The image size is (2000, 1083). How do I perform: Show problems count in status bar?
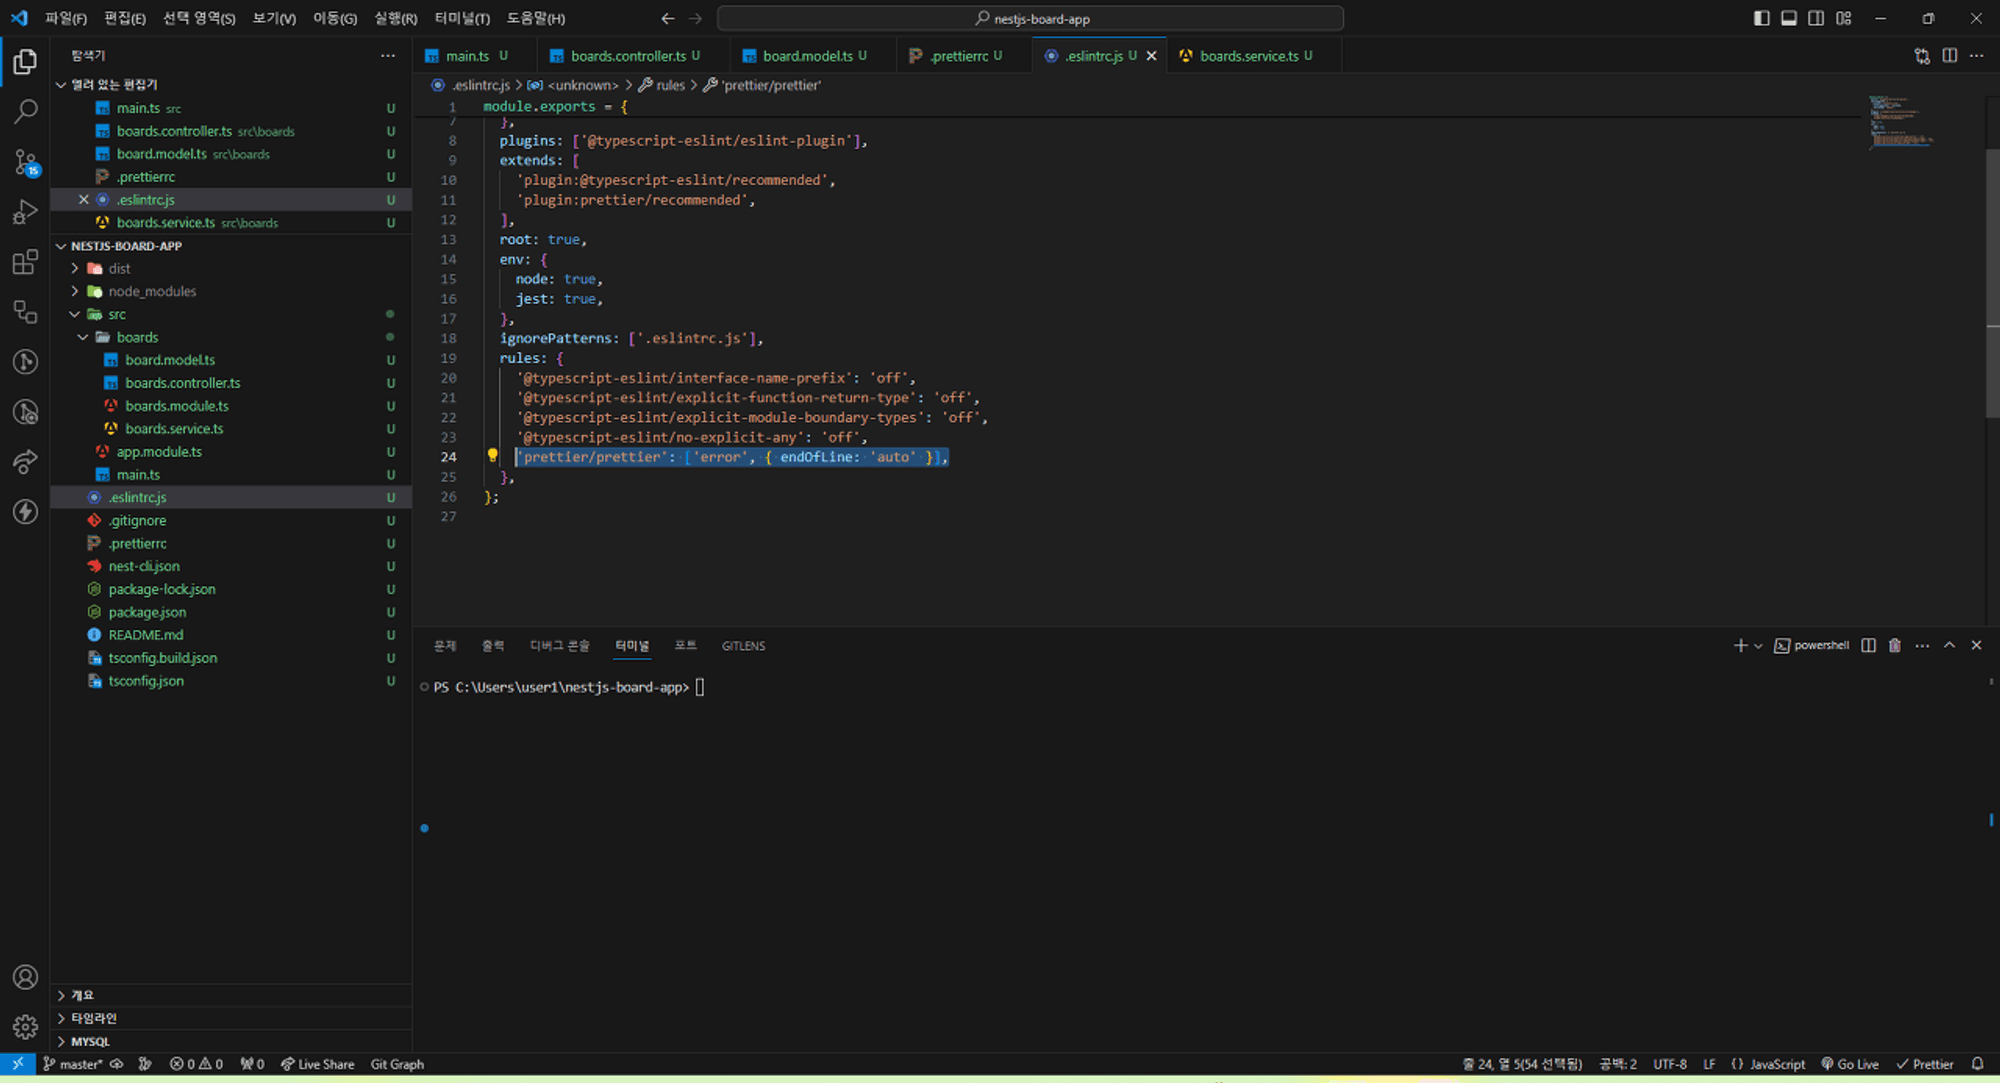tap(196, 1064)
